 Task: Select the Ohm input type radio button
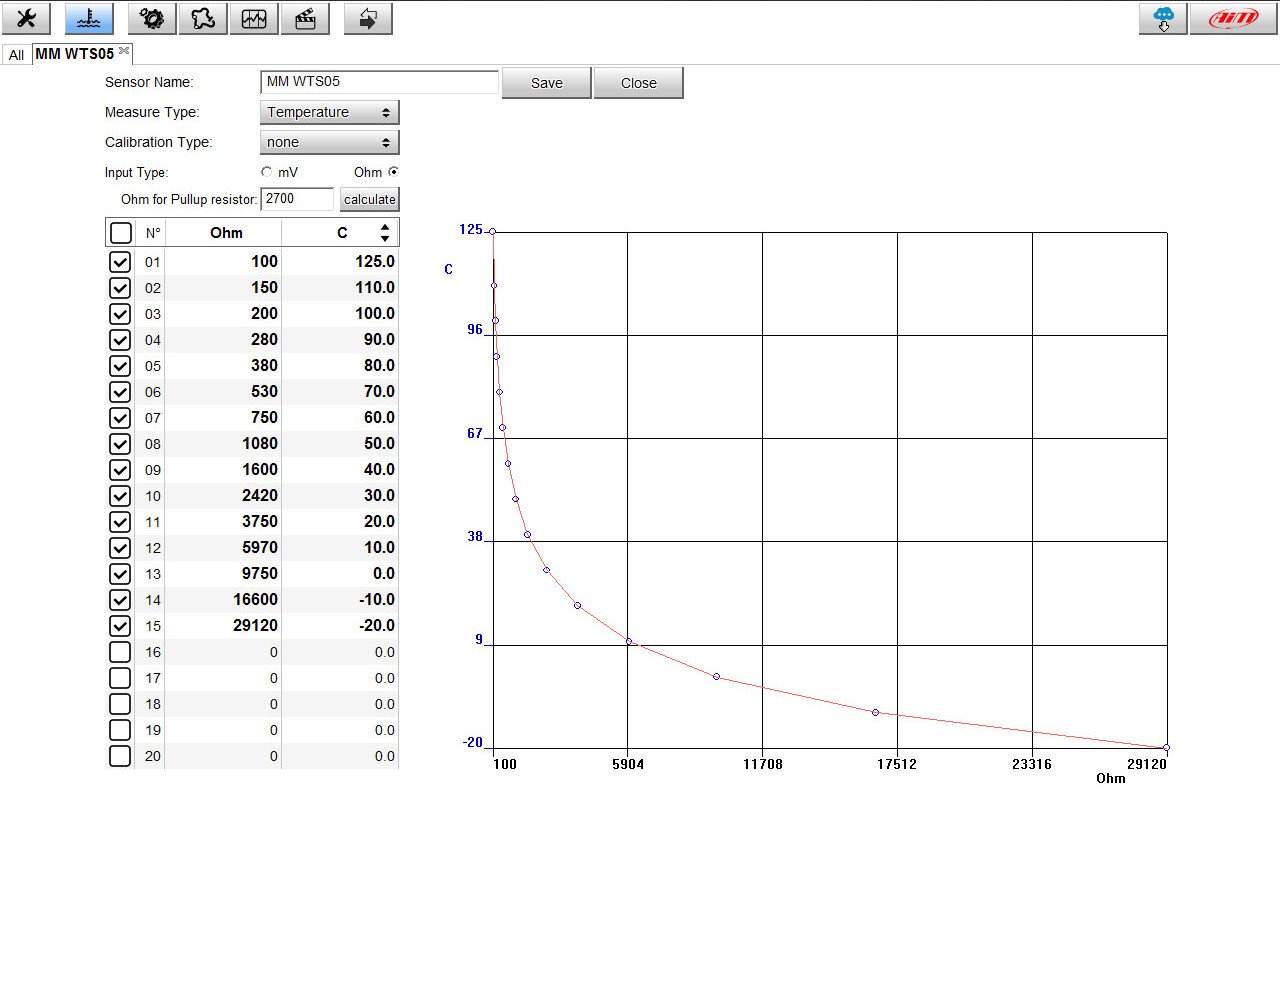point(394,172)
